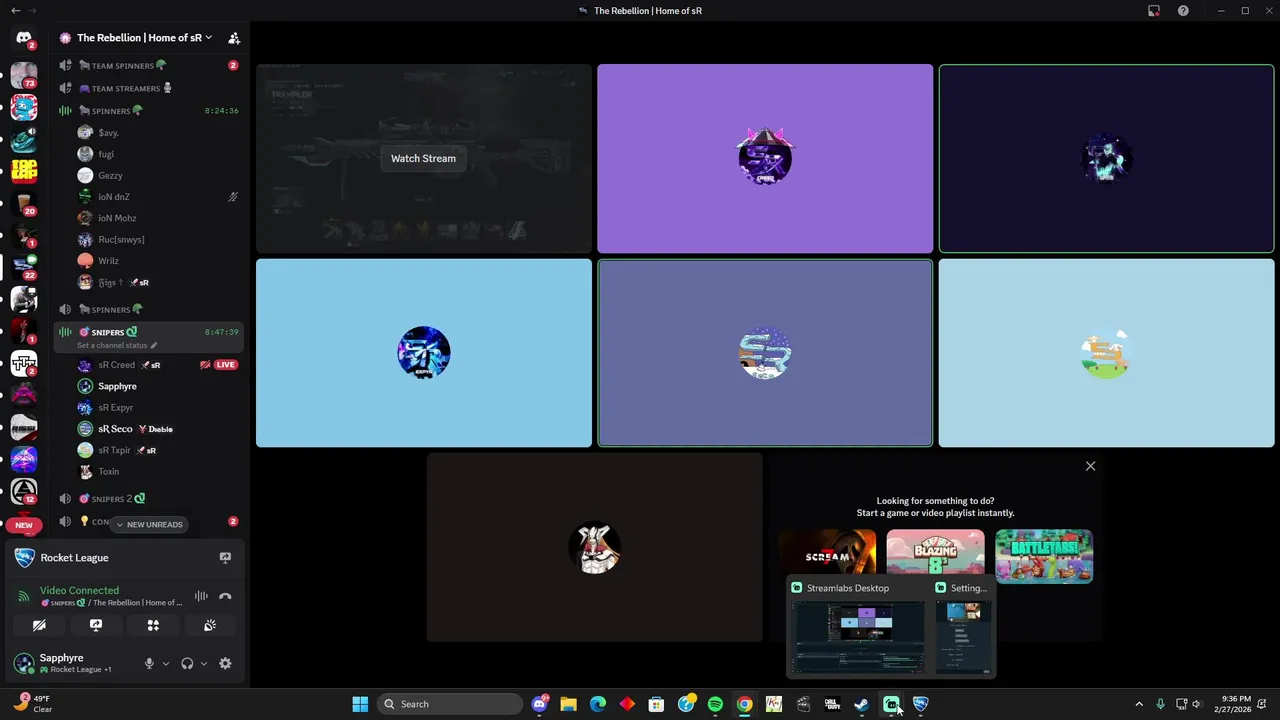This screenshot has height=720, width=1280.
Task: Open the inbox icon in the title bar
Action: click(x=1154, y=11)
